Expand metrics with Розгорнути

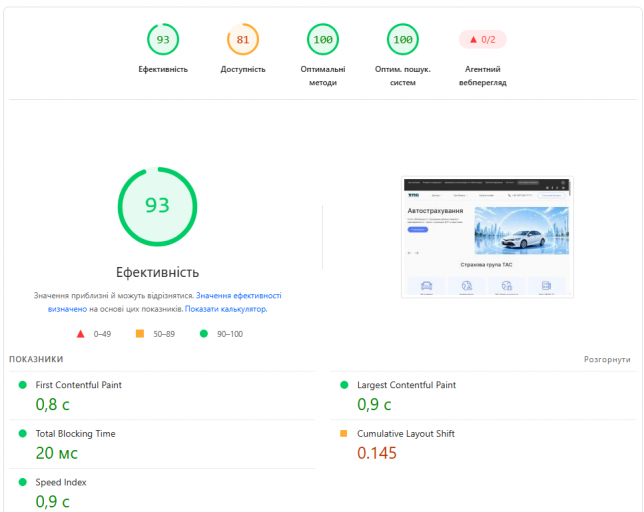(607, 359)
